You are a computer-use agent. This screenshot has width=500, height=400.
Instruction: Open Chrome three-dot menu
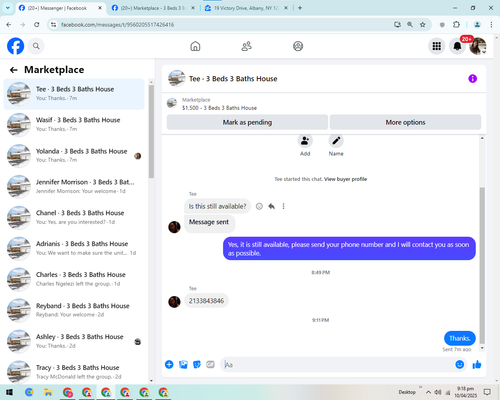click(491, 25)
